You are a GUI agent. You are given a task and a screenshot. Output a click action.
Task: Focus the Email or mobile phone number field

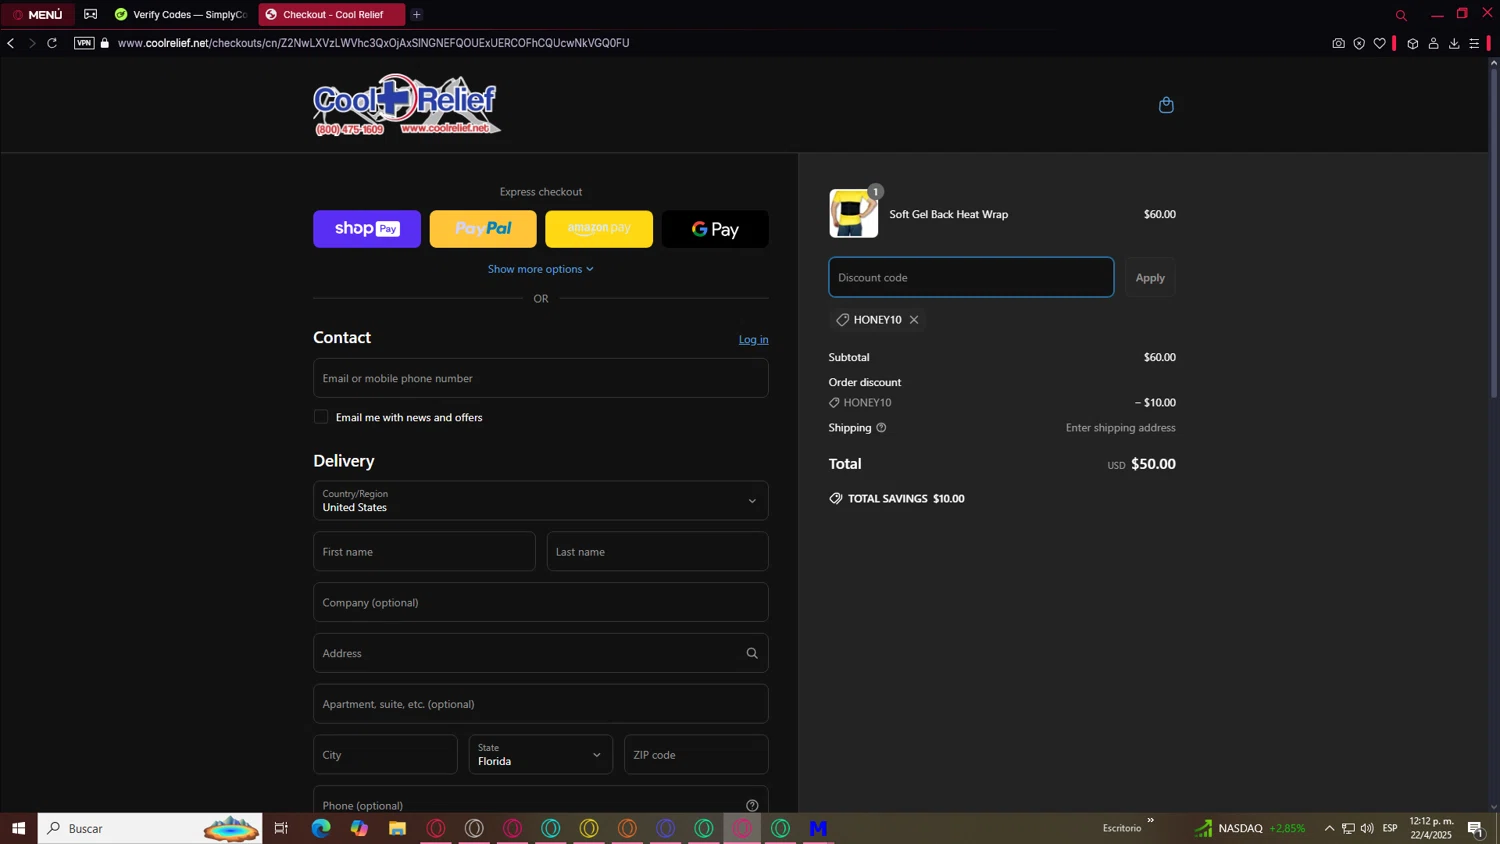[541, 378]
